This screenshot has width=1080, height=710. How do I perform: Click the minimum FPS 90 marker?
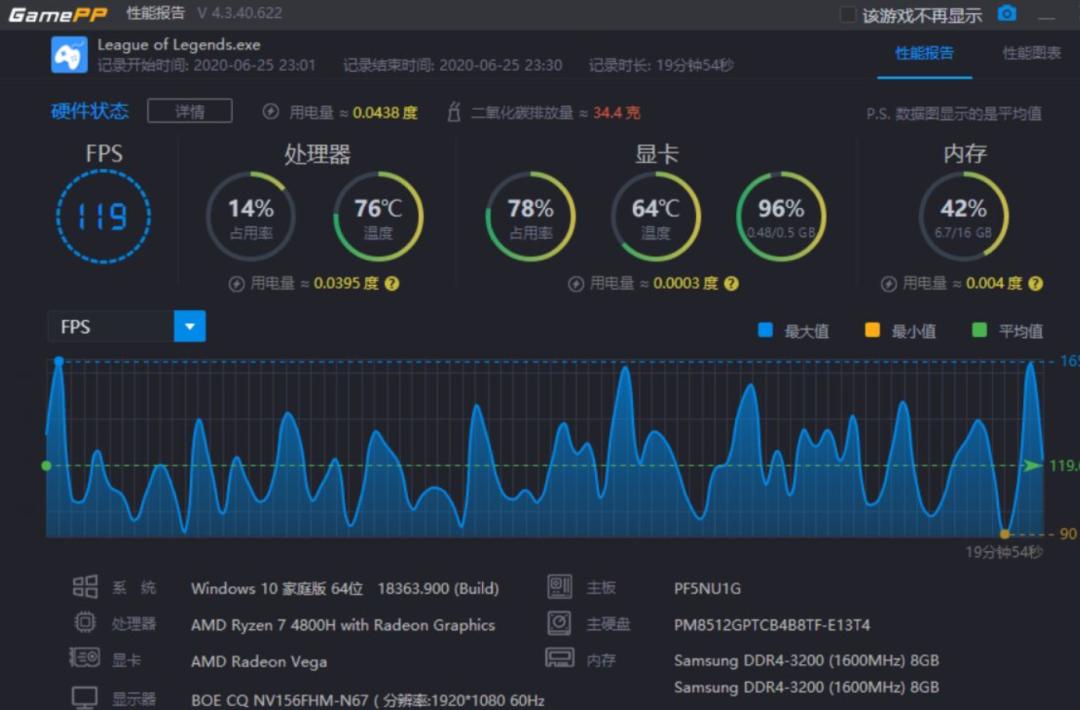click(1005, 534)
